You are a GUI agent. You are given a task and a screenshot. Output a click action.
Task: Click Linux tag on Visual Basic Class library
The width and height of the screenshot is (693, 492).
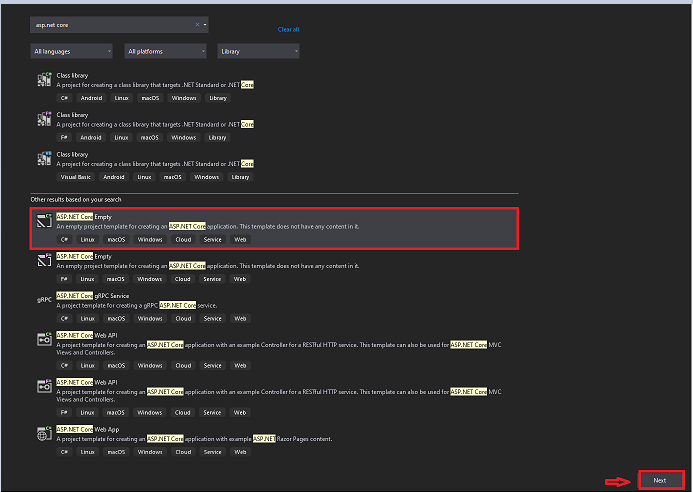[145, 177]
